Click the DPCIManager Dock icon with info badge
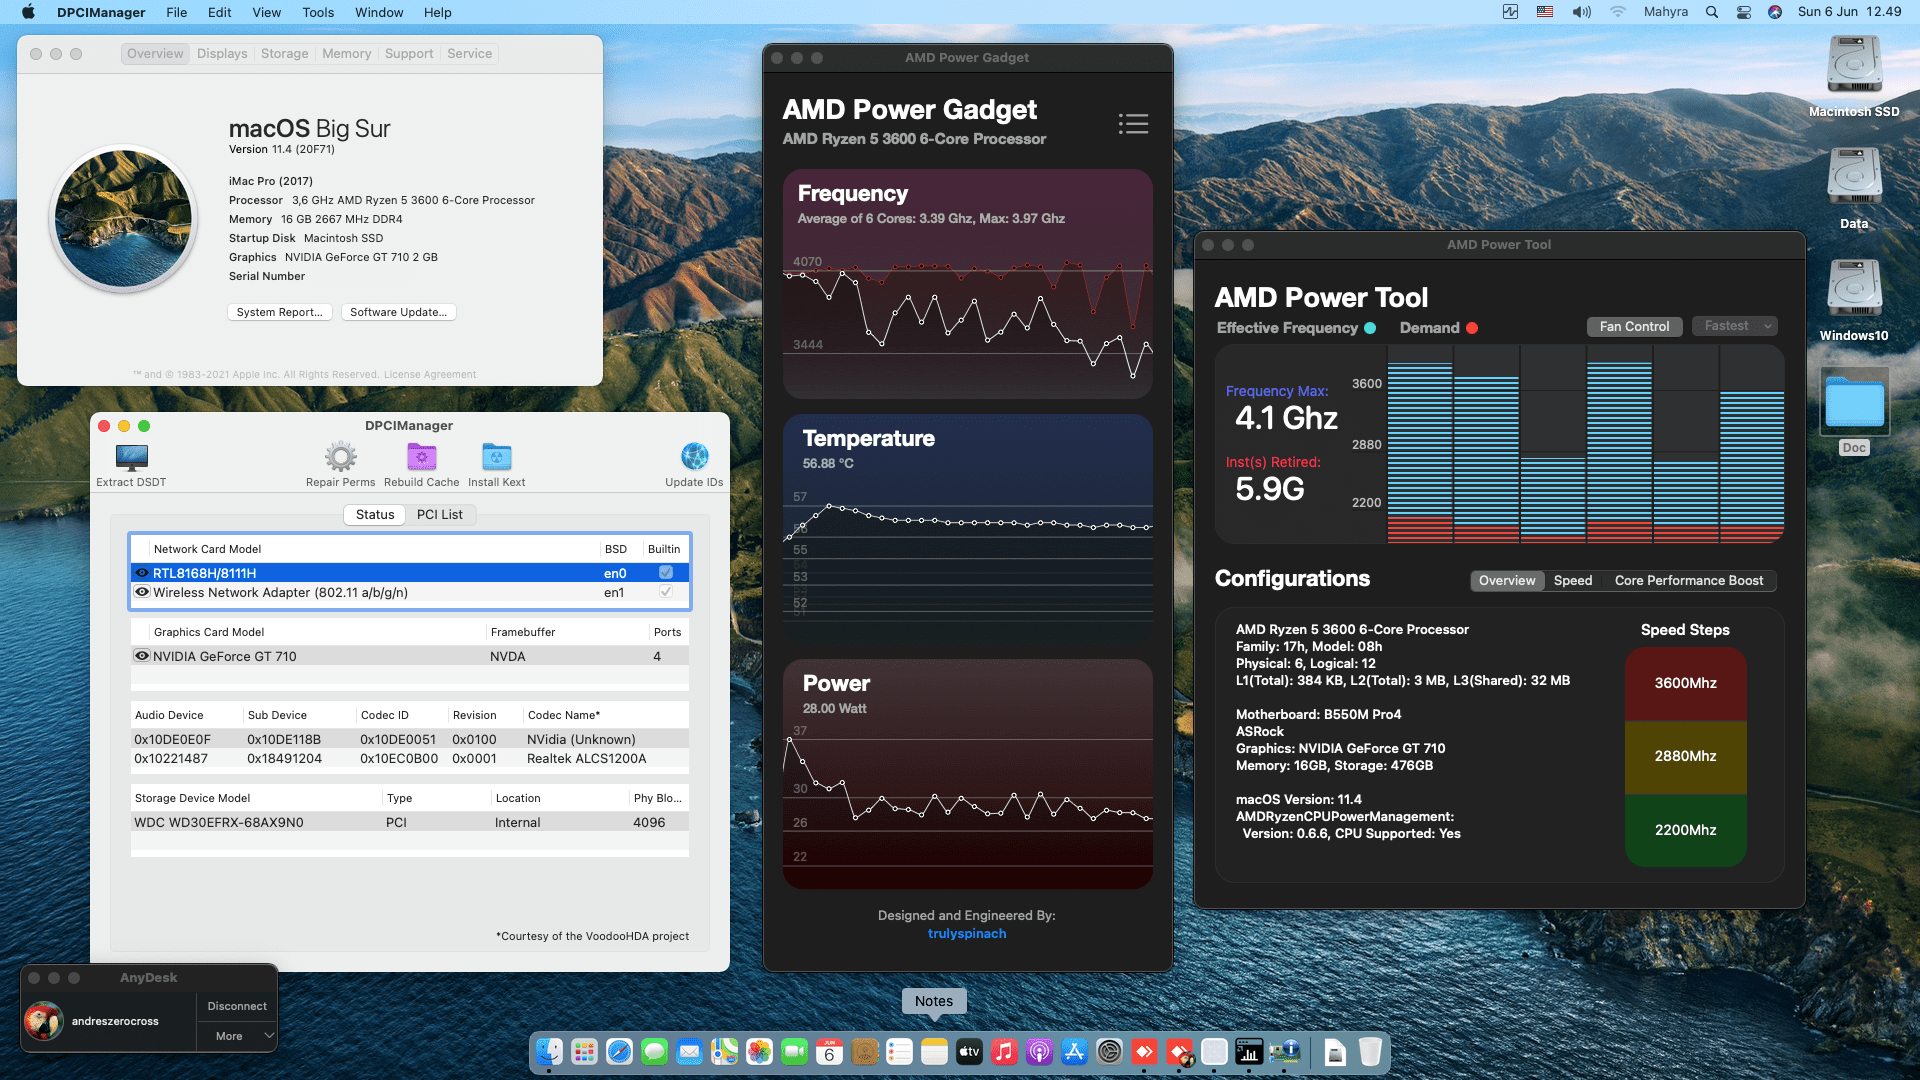The width and height of the screenshot is (1920, 1080). tap(1284, 1051)
